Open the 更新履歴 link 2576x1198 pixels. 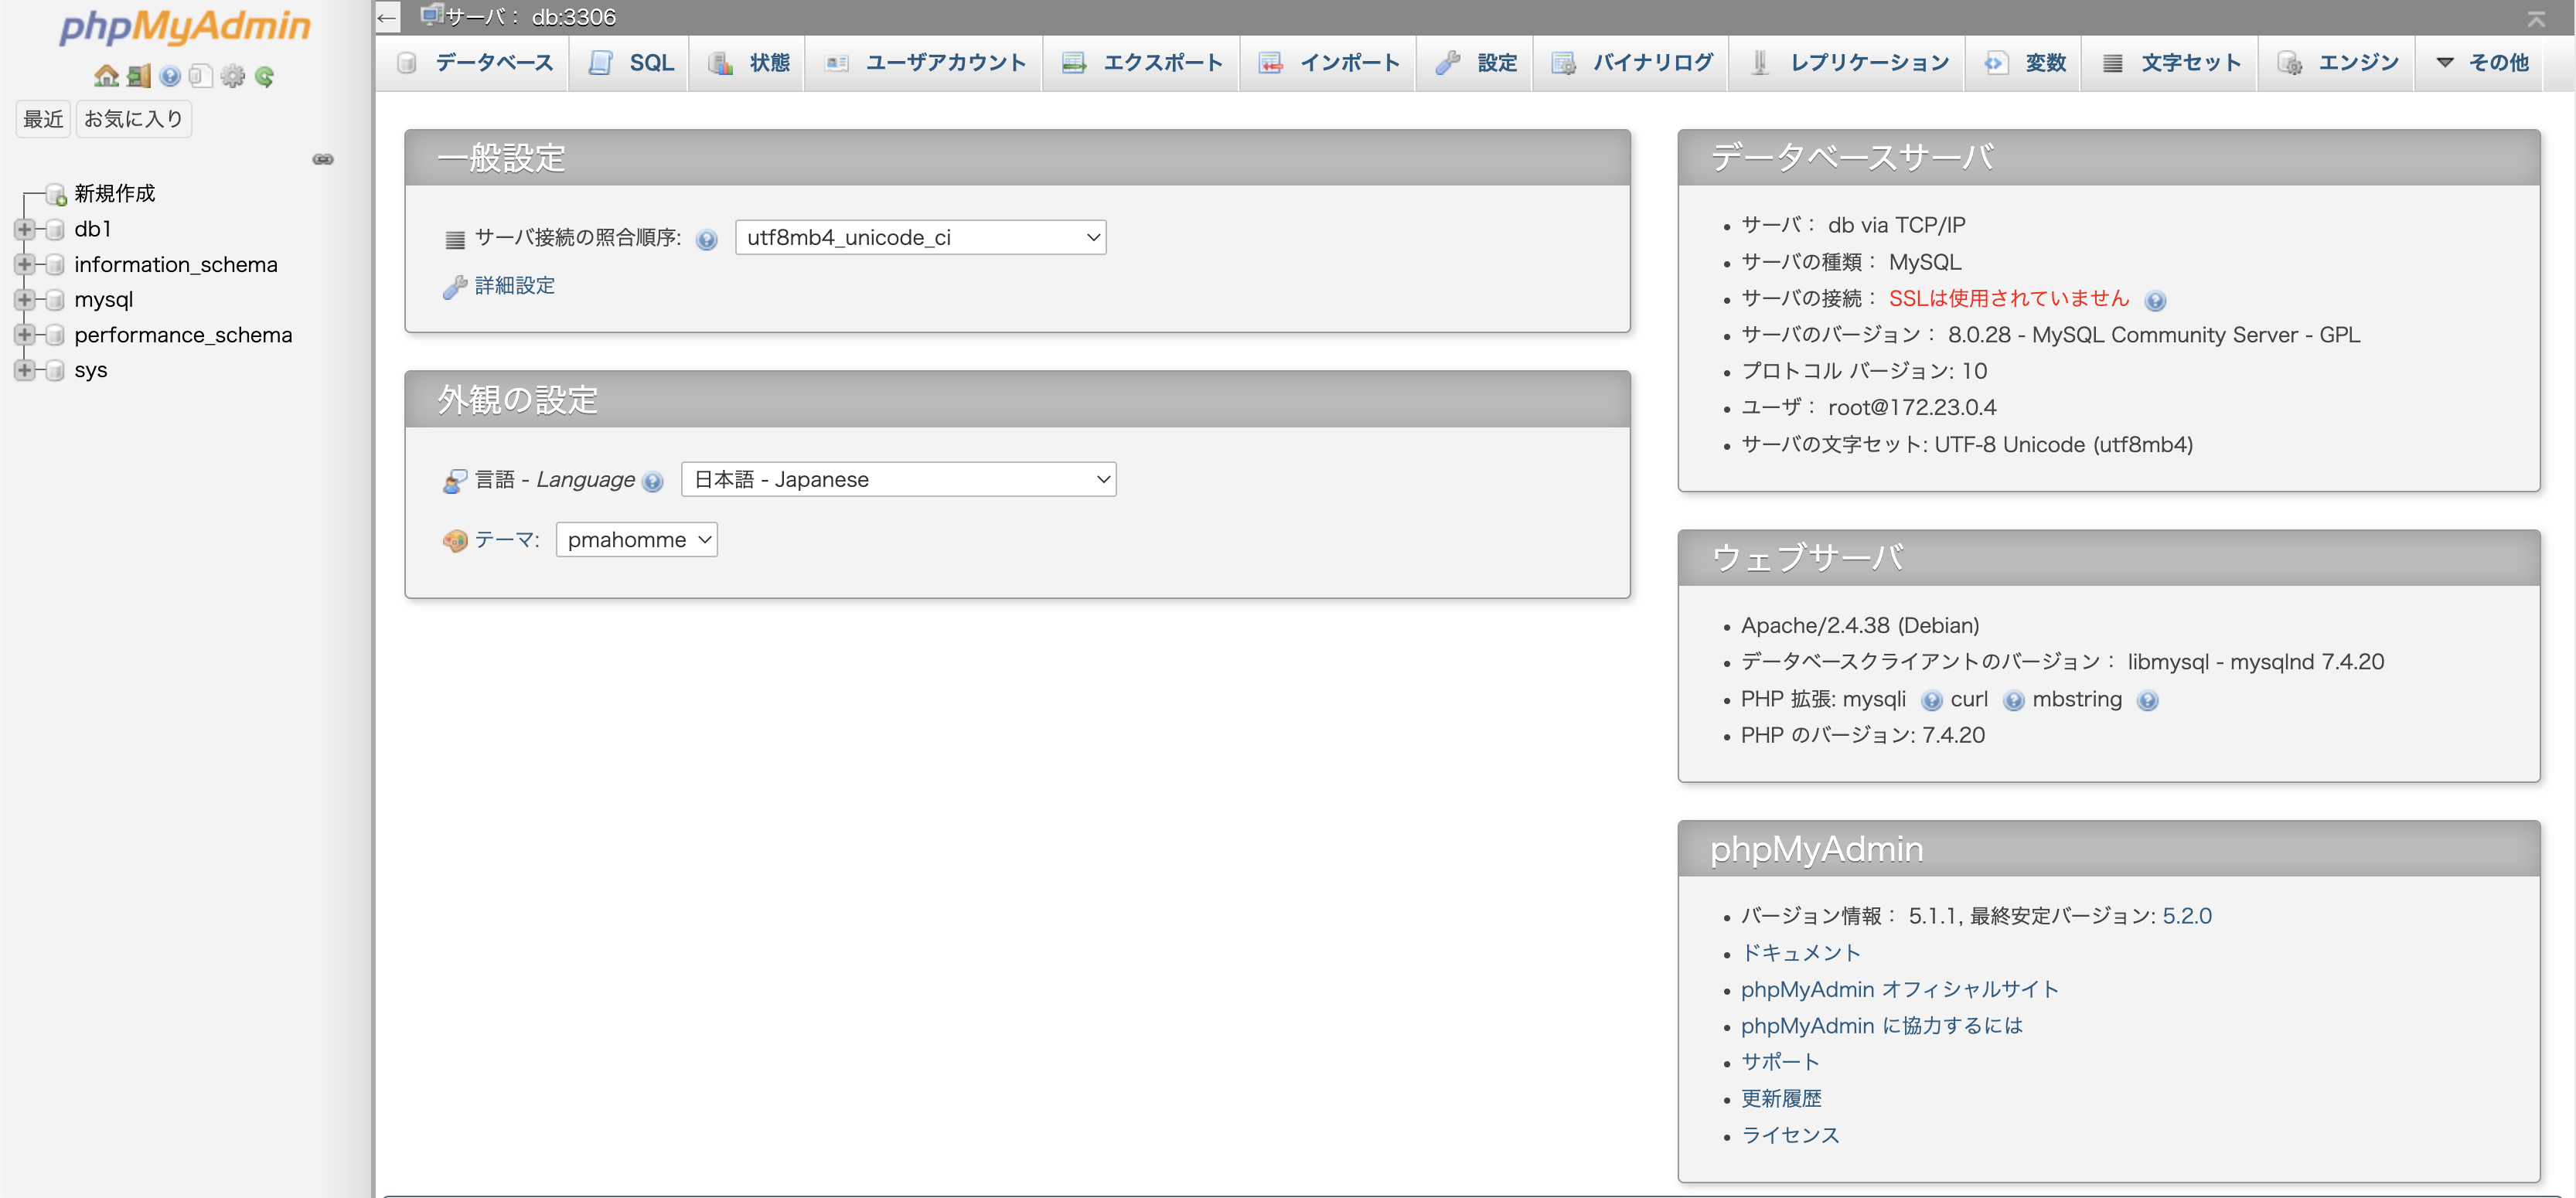1781,1099
